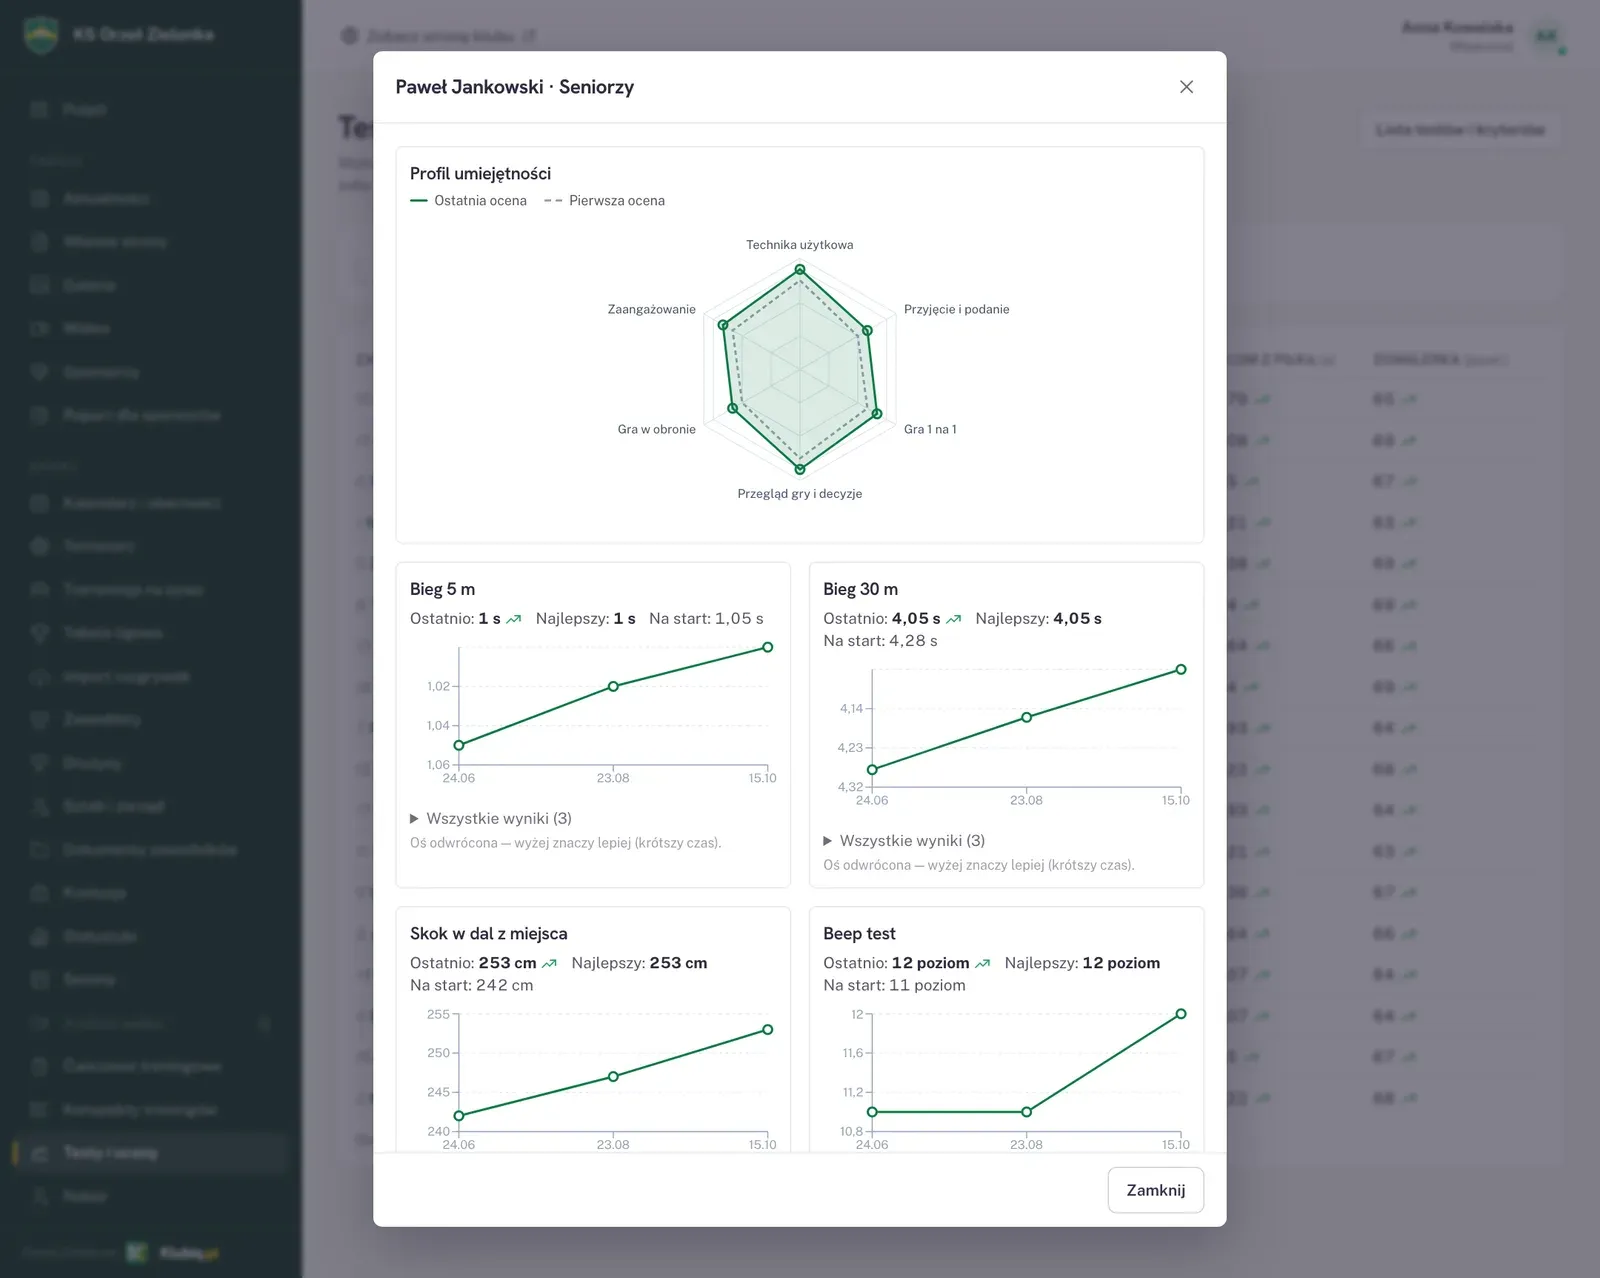Click the Zamknij button

[1155, 1190]
